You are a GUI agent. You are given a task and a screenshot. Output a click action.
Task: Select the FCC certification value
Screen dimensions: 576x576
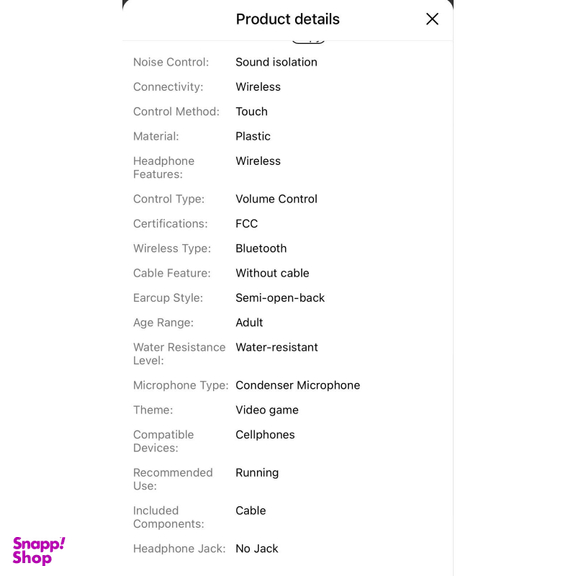246,223
